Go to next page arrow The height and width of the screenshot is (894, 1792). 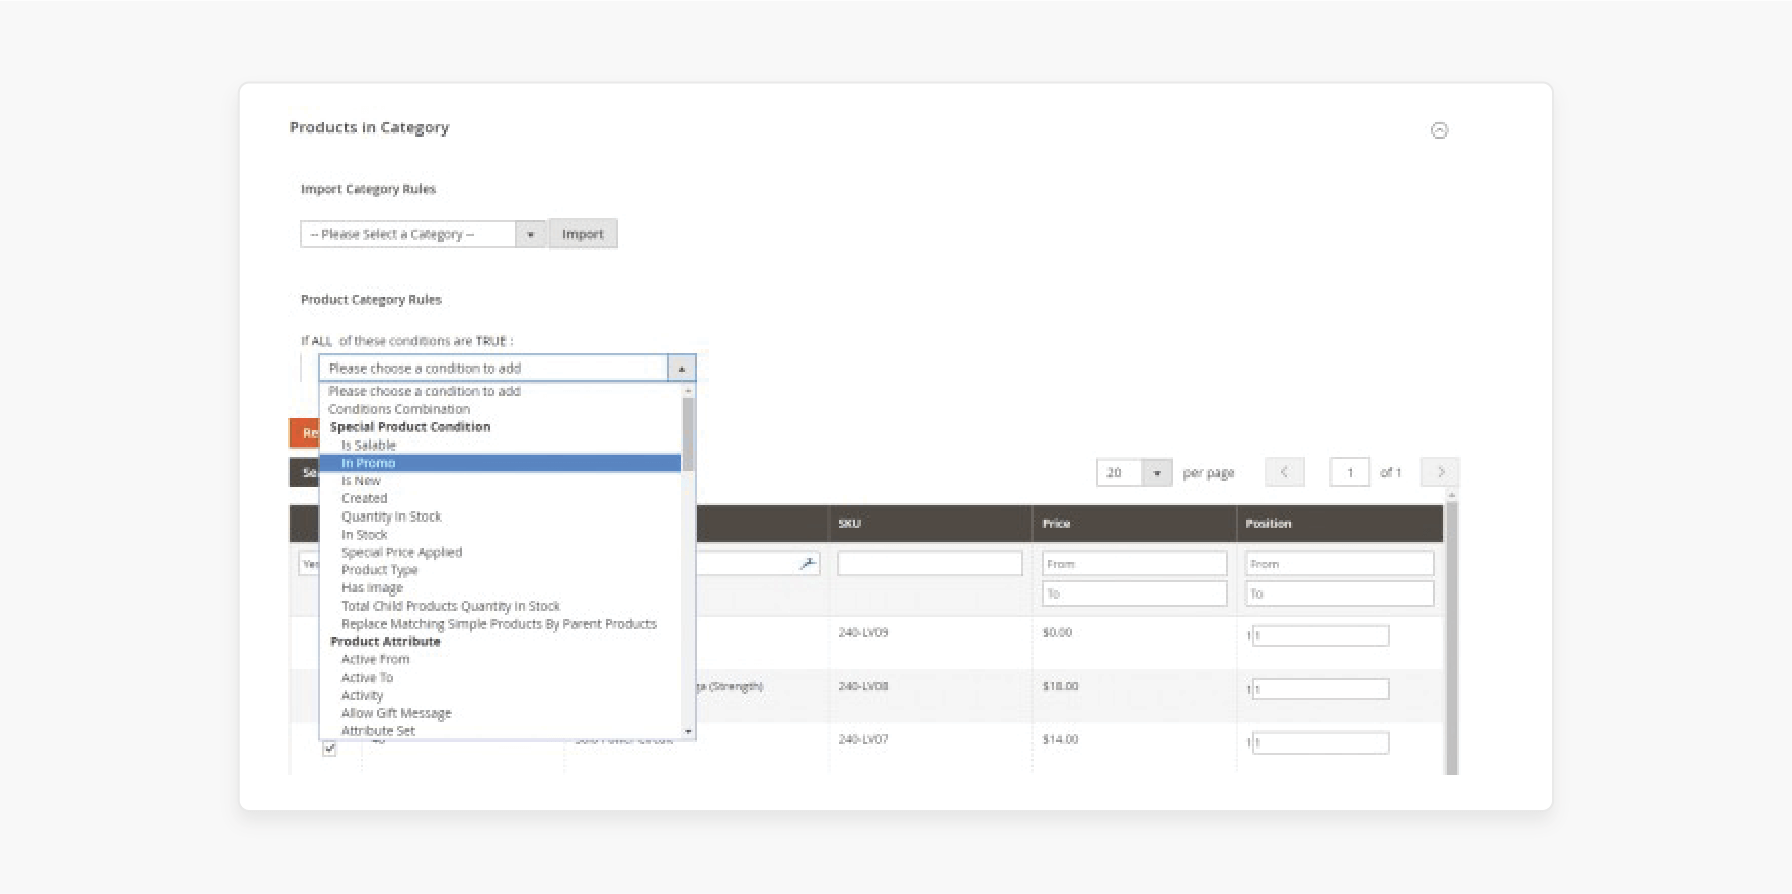point(1441,472)
